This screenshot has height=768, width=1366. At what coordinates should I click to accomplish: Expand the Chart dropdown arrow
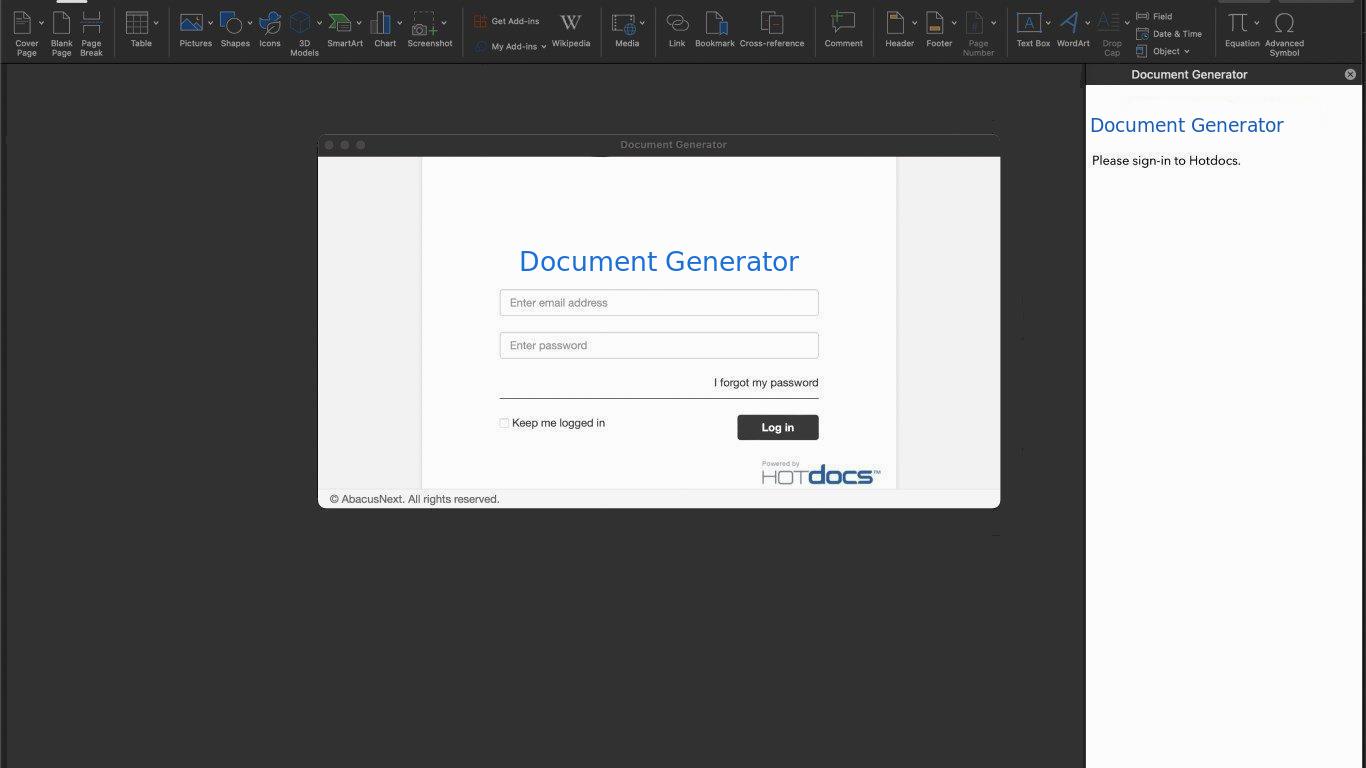400,22
